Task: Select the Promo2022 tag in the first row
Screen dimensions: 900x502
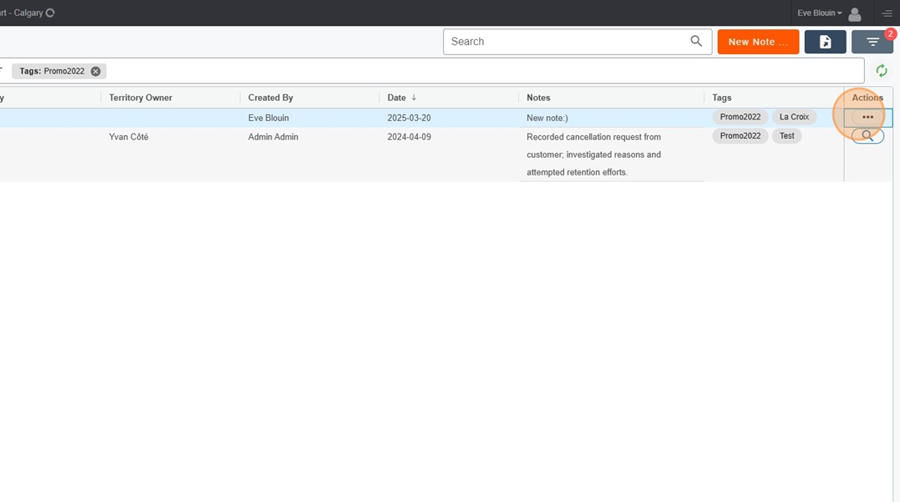Action: tap(740, 117)
